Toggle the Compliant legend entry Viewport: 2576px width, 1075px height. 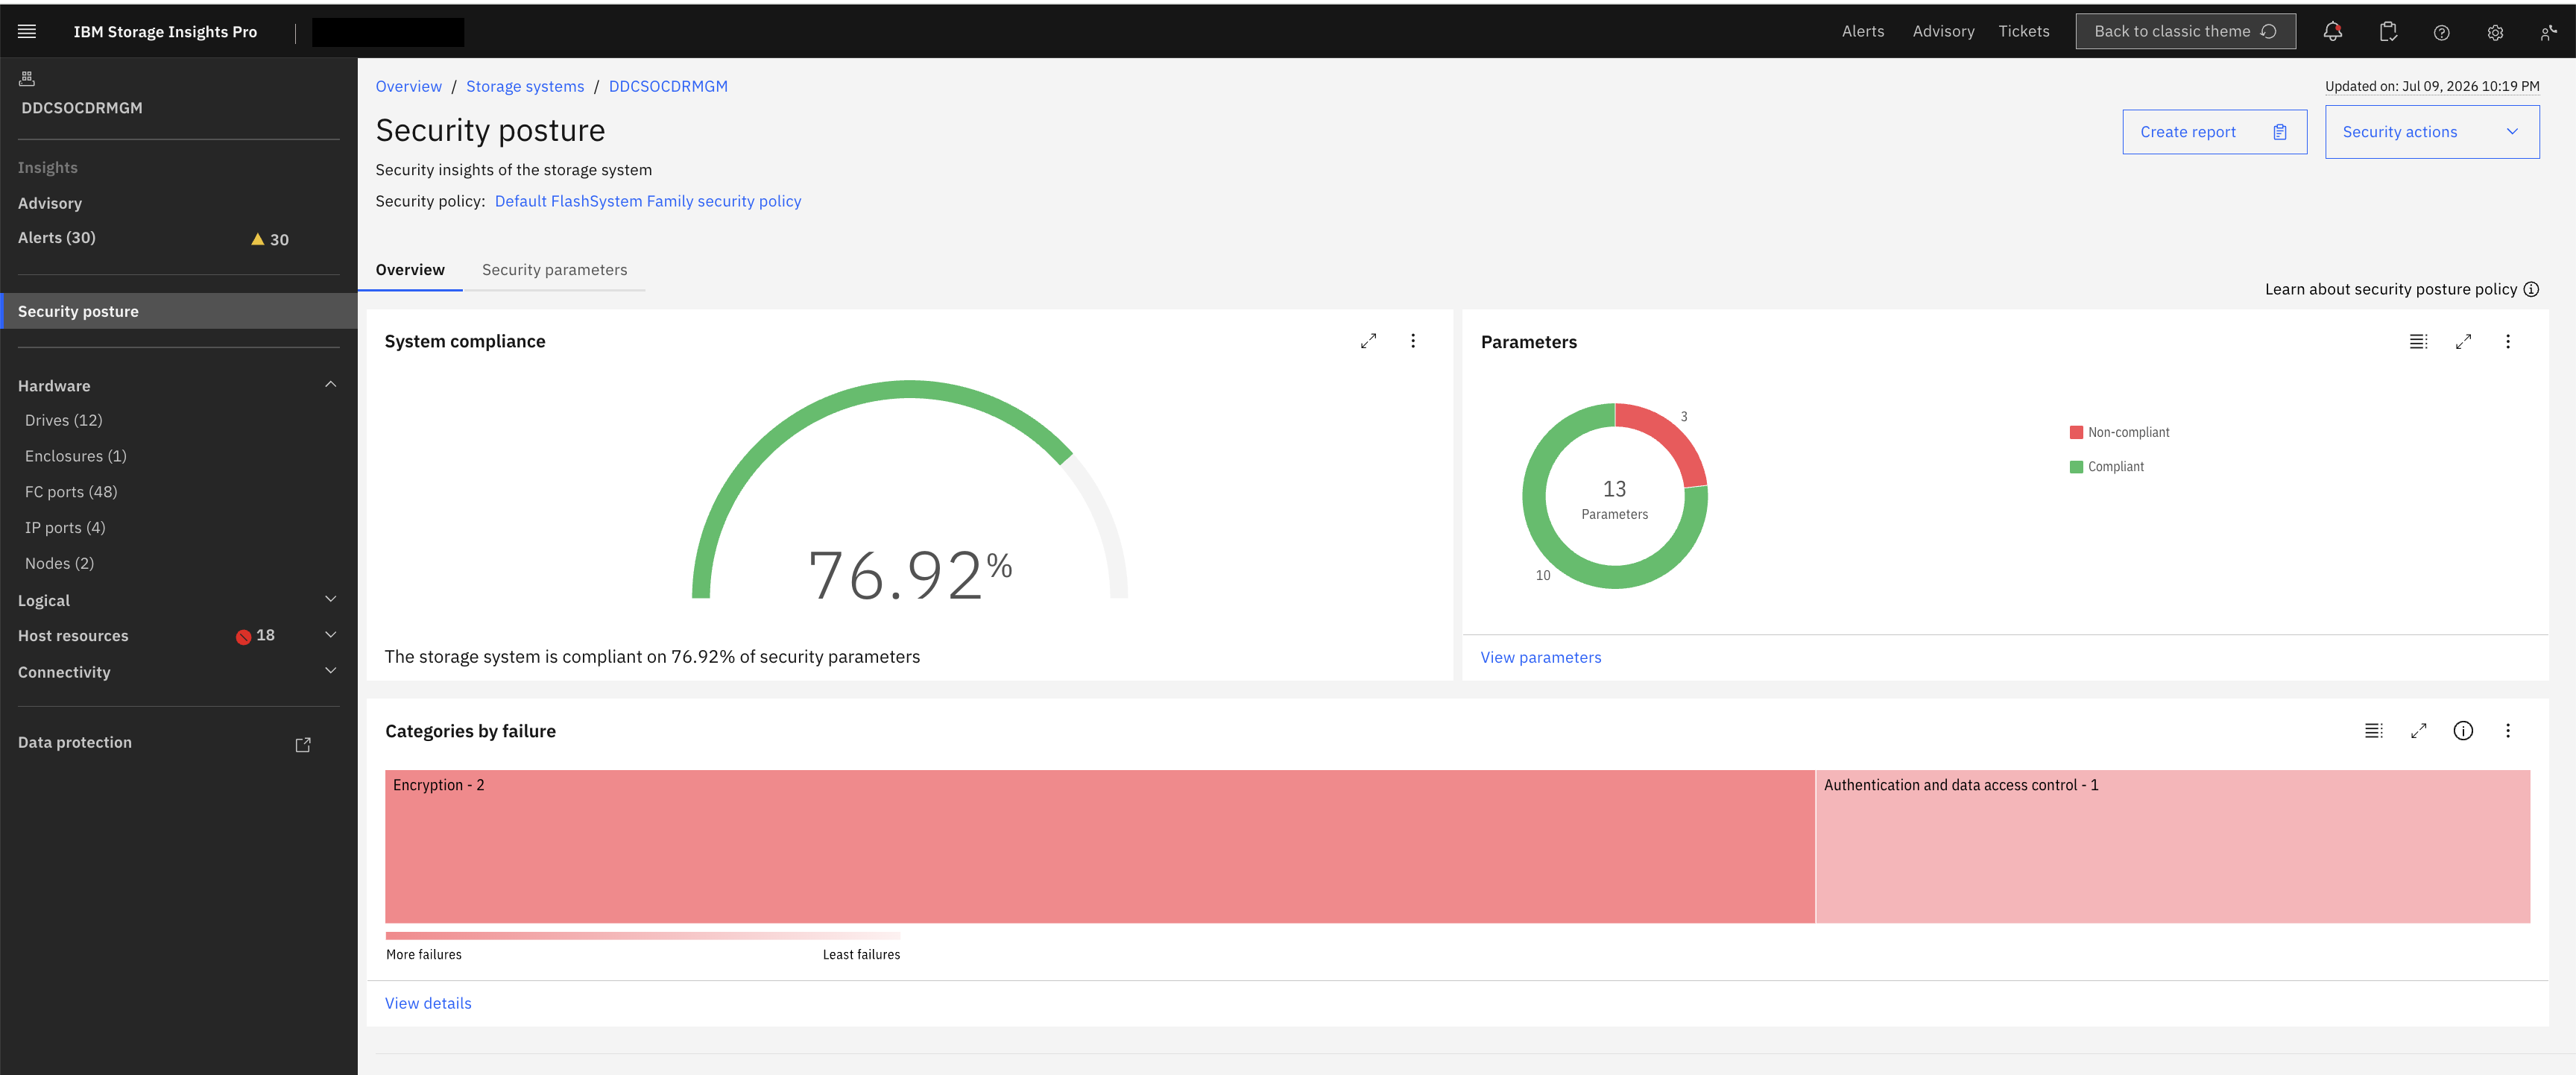click(x=2106, y=466)
